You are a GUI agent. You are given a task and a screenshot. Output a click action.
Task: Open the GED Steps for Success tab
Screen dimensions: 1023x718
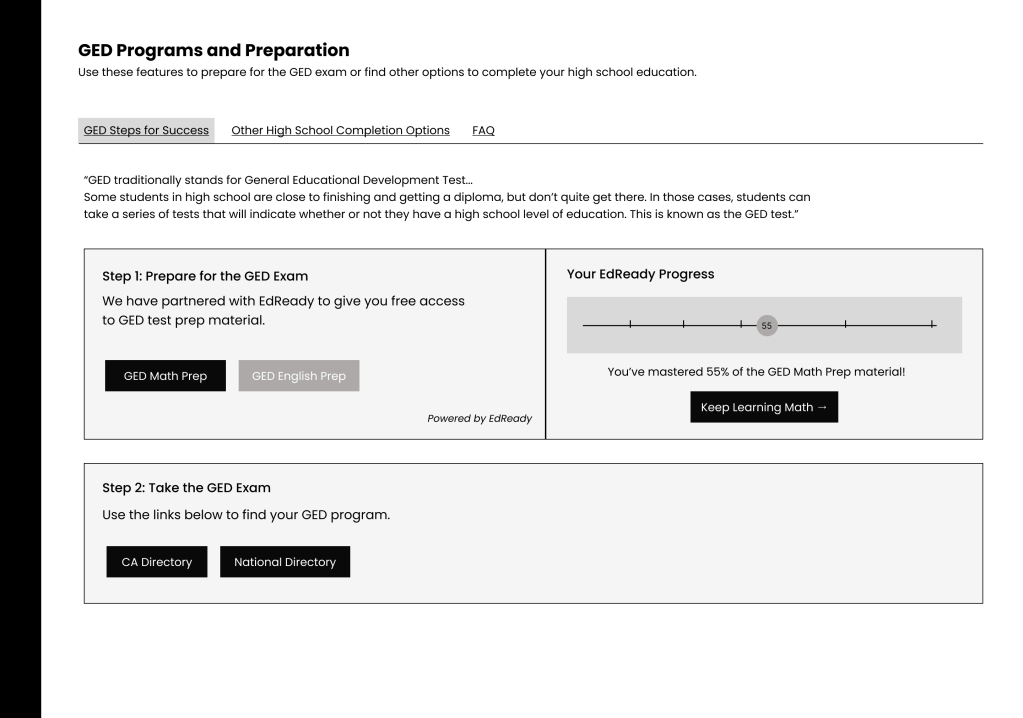[x=146, y=130]
